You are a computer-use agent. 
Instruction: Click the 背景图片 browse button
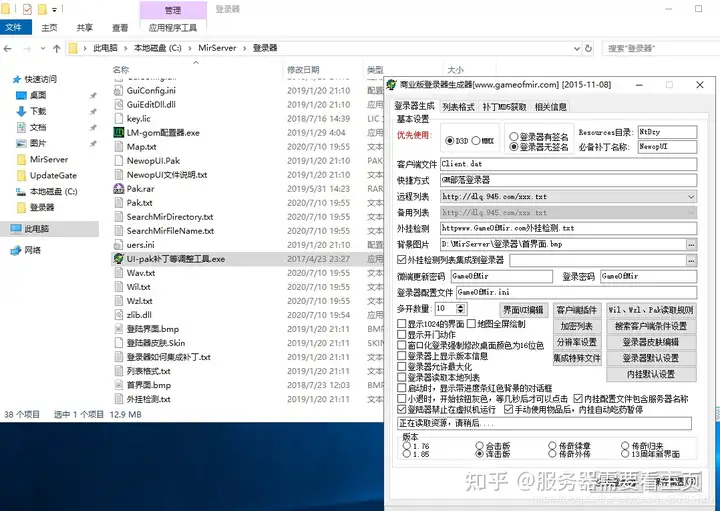tap(691, 245)
